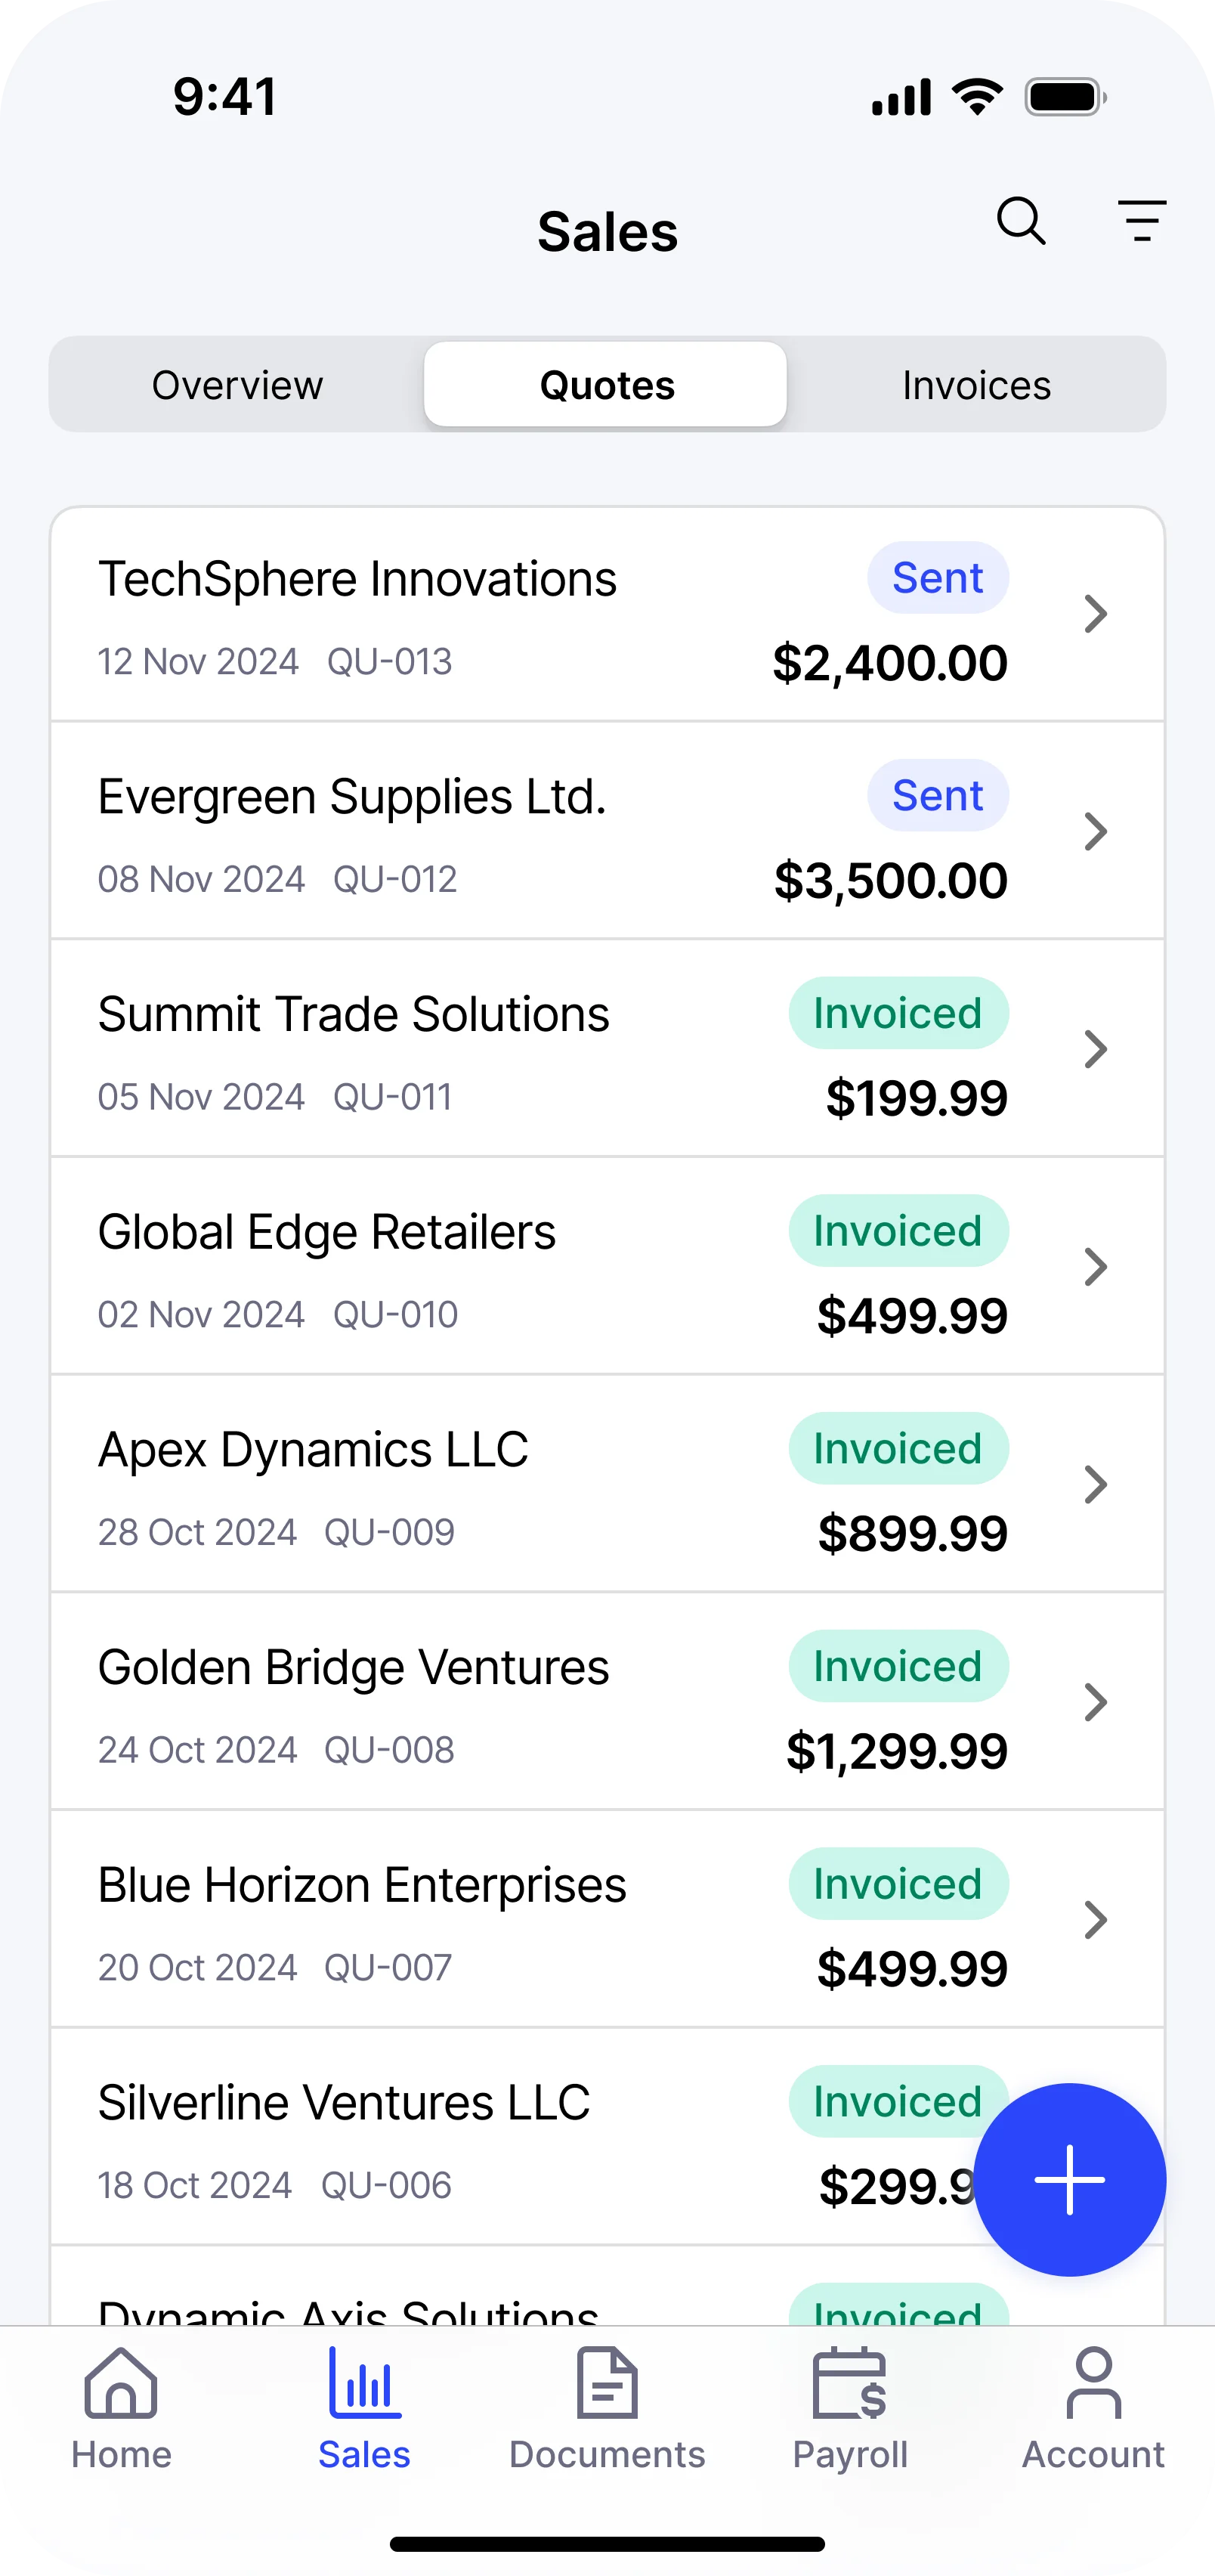Screen dimensions: 1215x2576
Task: Expand the Evergreen Supplies Ltd. chevron
Action: (x=1096, y=831)
